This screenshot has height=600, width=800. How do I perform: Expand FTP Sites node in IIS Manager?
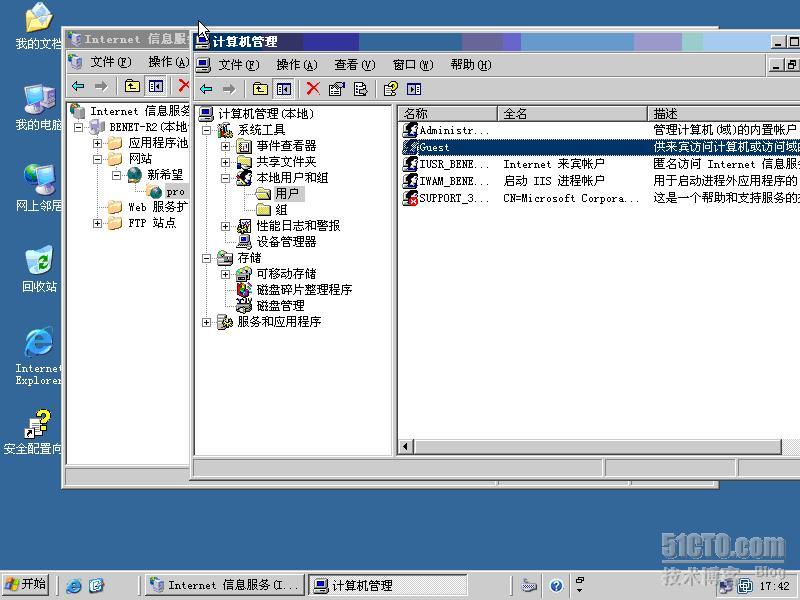pos(97,223)
